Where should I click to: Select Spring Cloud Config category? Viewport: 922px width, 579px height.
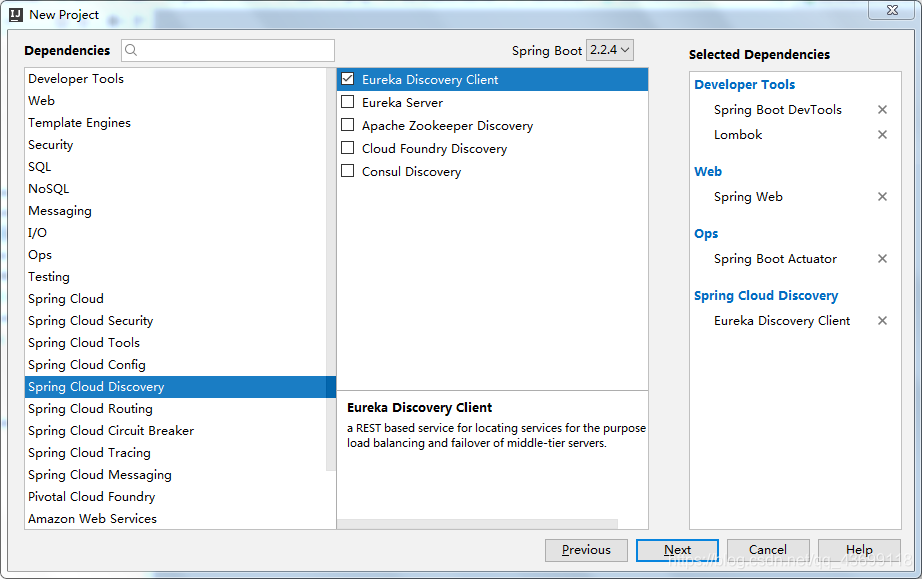[x=176, y=365]
